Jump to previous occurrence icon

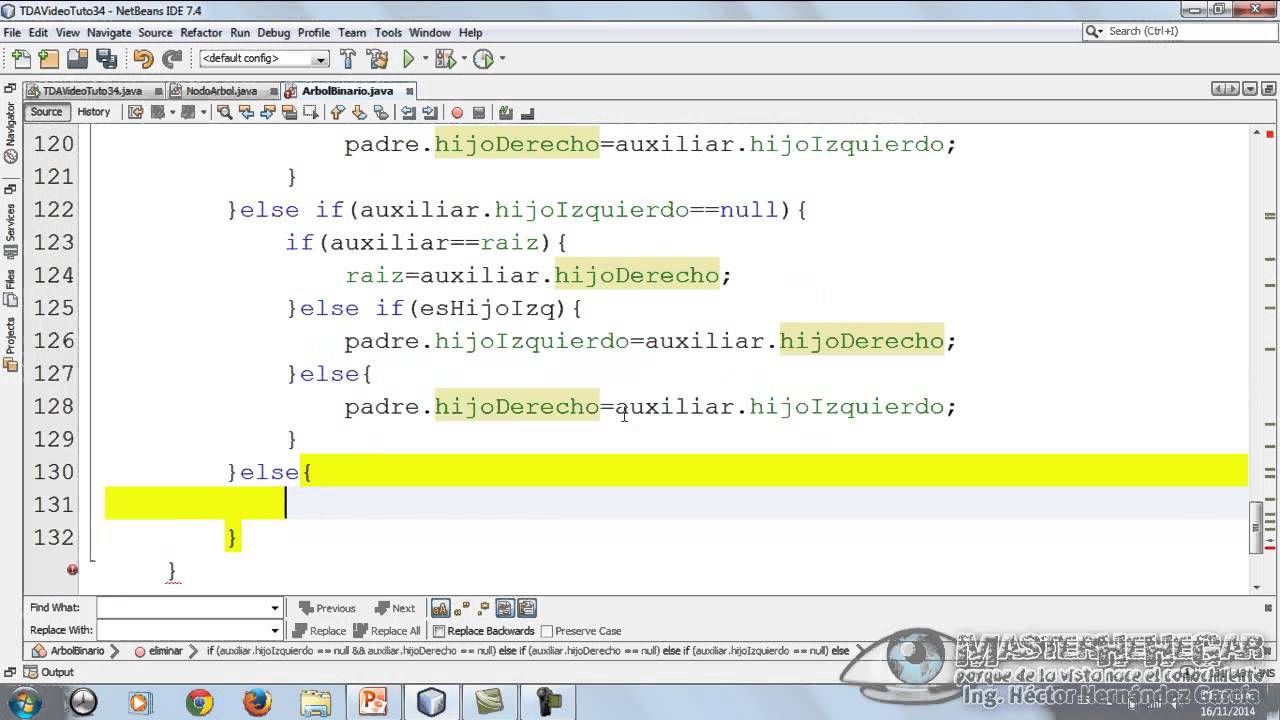246,112
